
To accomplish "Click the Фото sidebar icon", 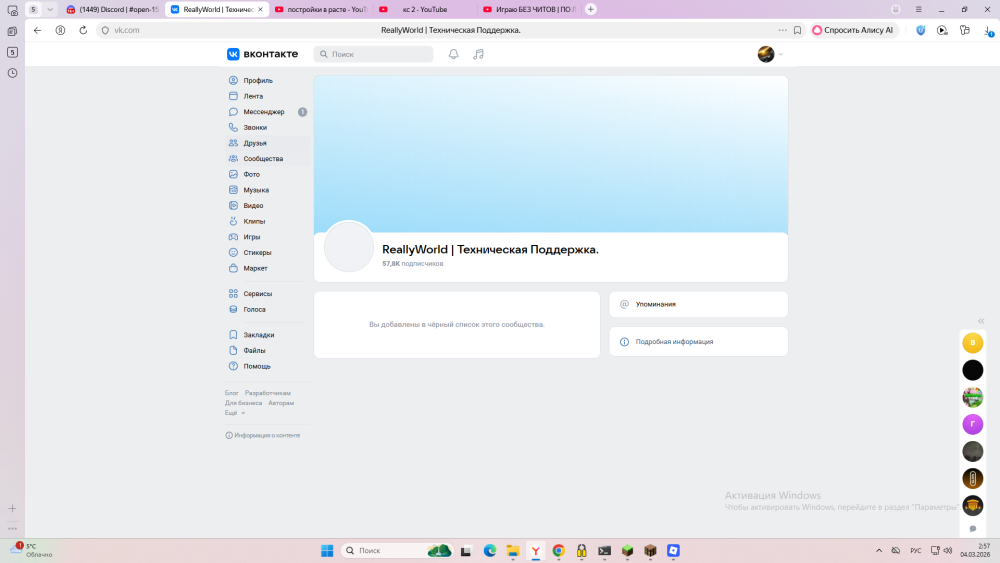I will point(233,174).
